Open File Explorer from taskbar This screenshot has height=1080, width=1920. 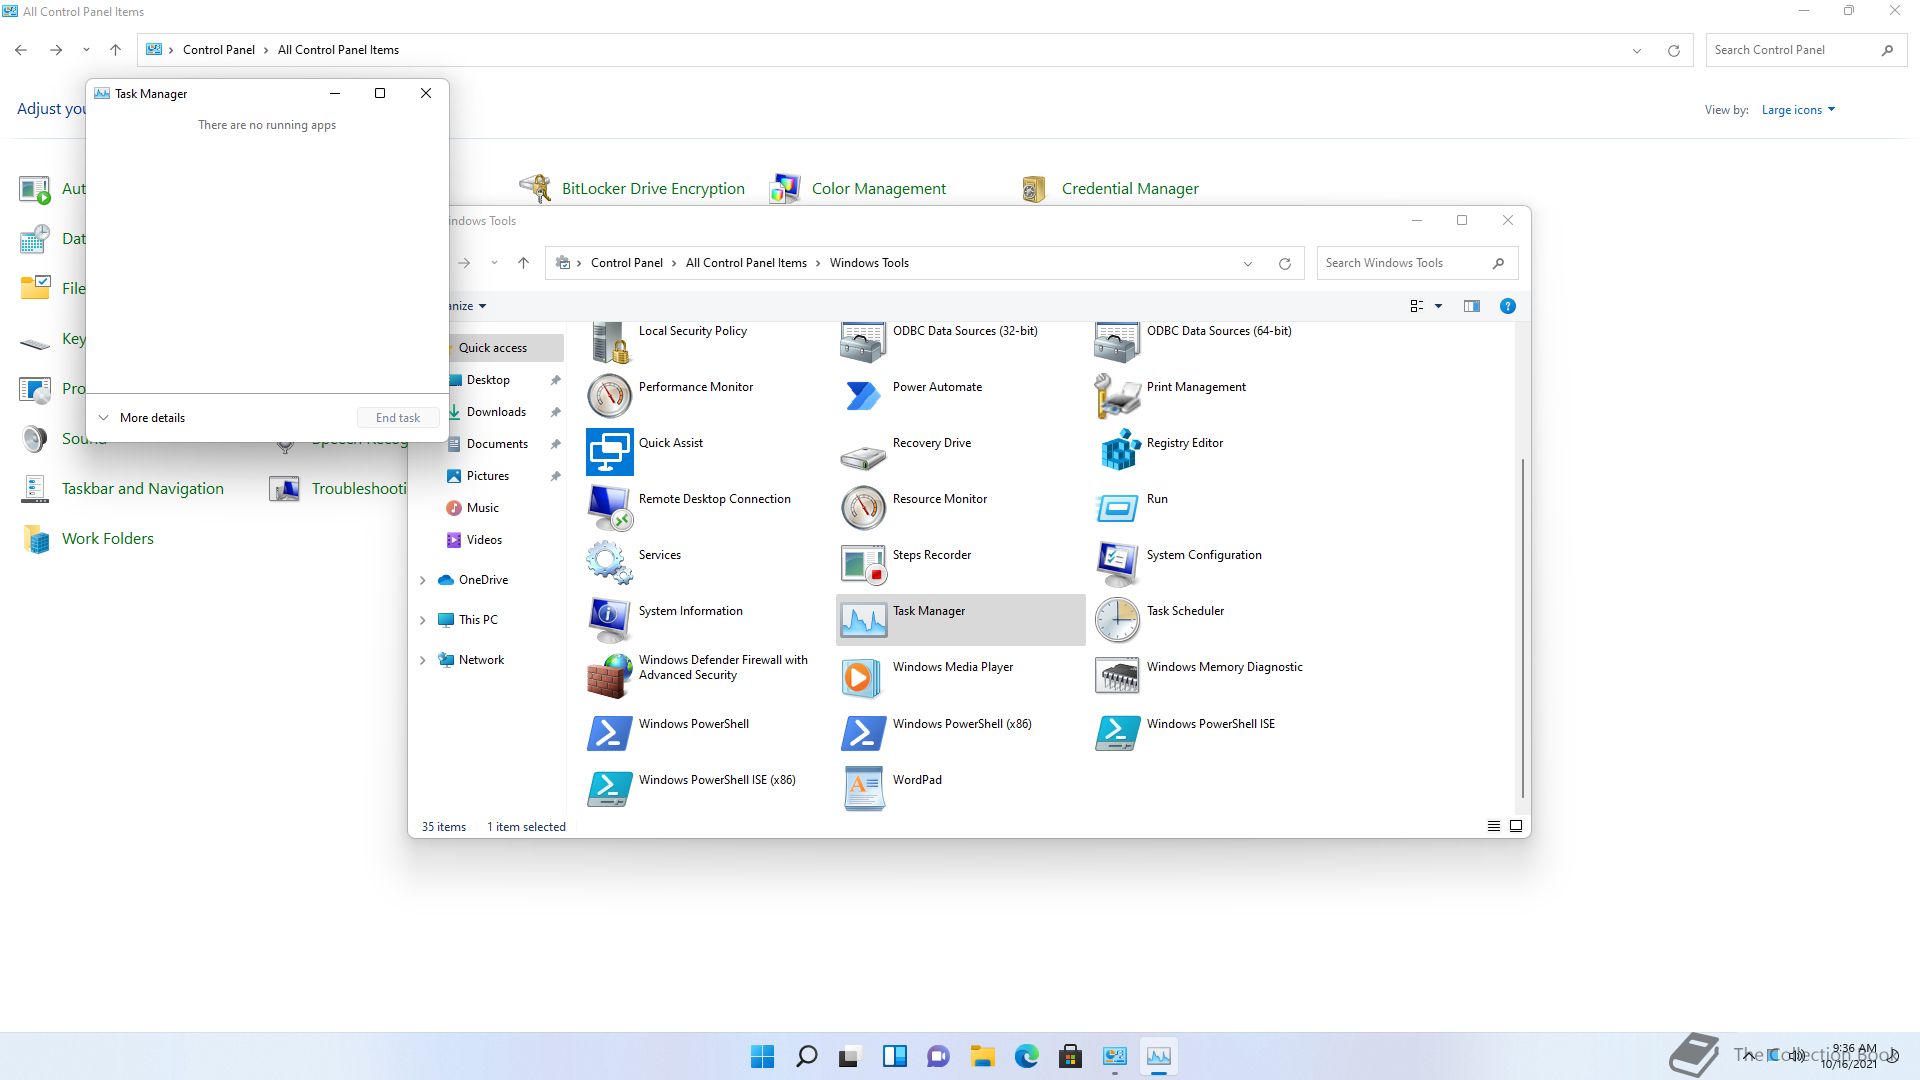coord(982,1056)
